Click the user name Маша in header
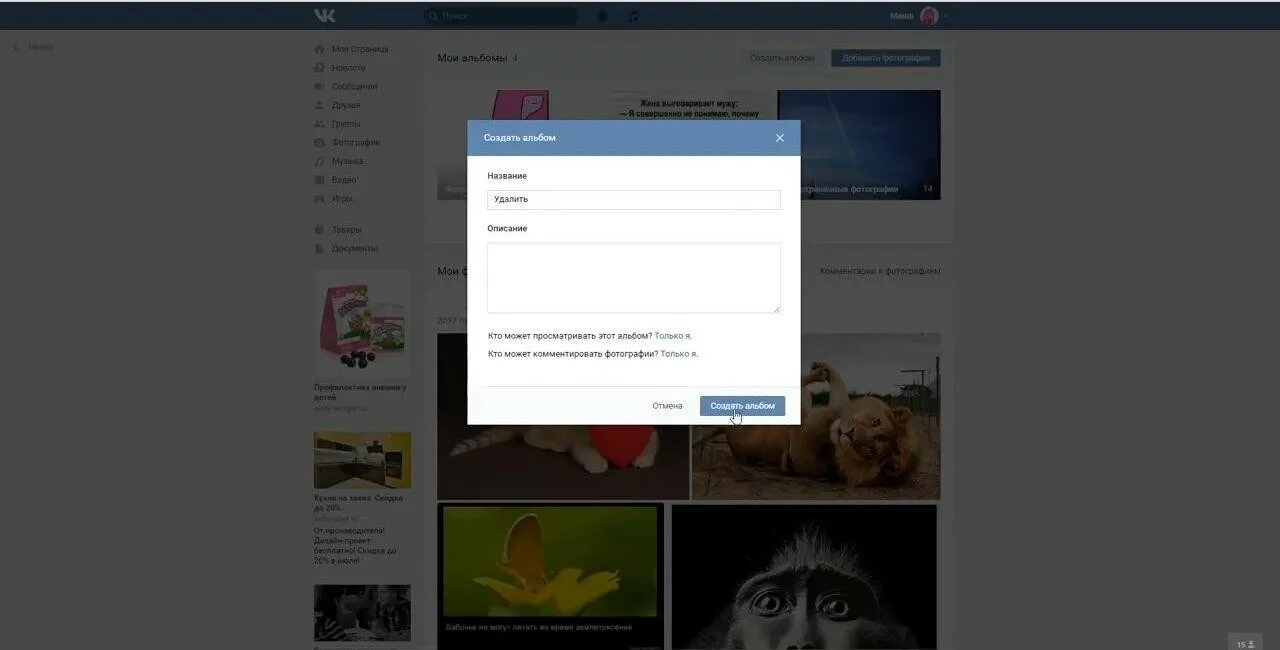1280x650 pixels. 901,16
